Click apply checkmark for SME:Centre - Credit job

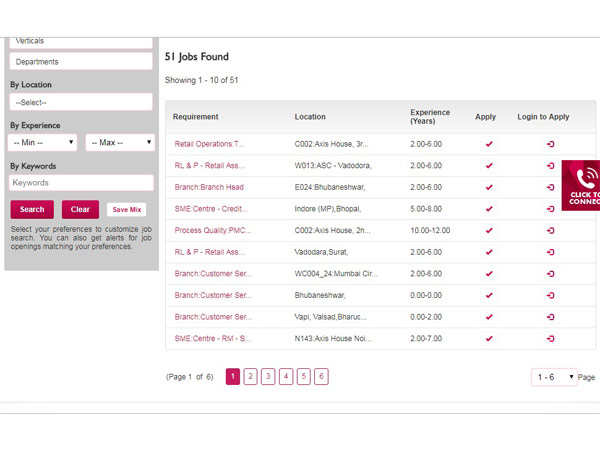pyautogui.click(x=489, y=209)
